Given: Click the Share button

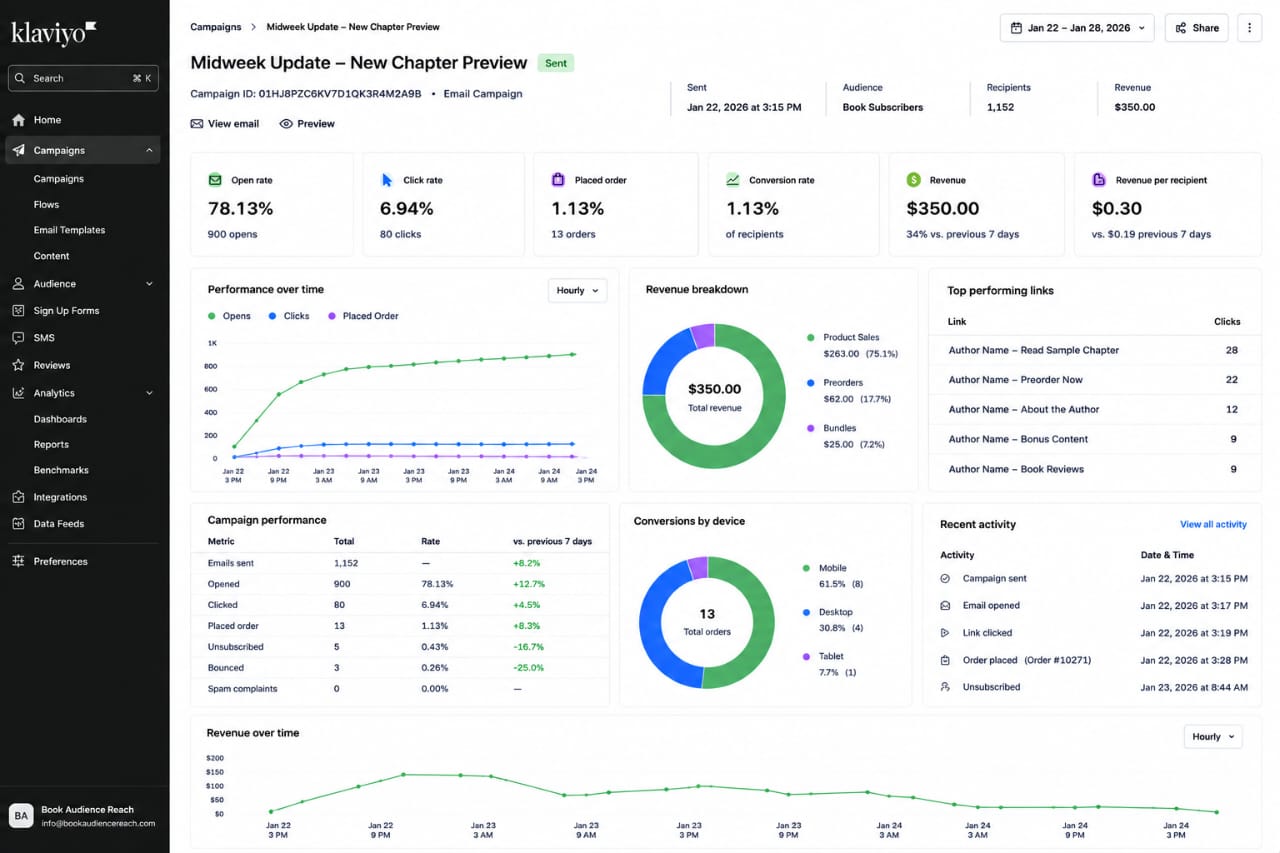Looking at the screenshot, I should coord(1196,28).
